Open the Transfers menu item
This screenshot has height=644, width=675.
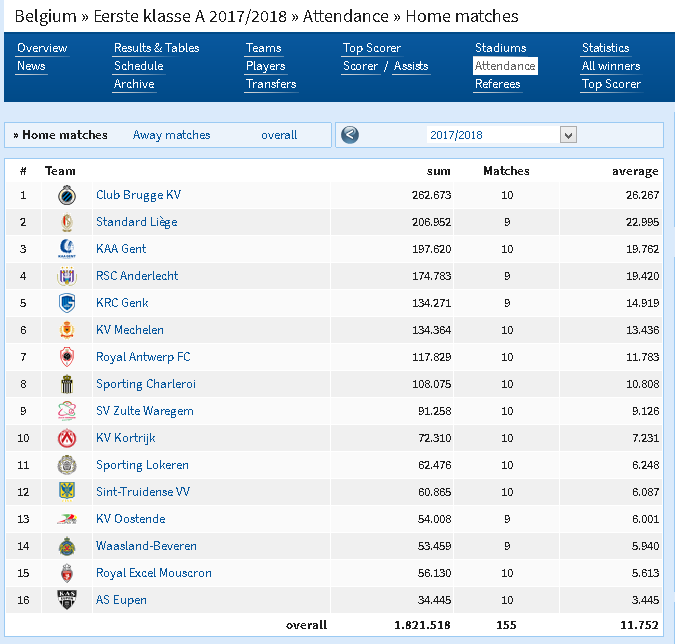[271, 84]
